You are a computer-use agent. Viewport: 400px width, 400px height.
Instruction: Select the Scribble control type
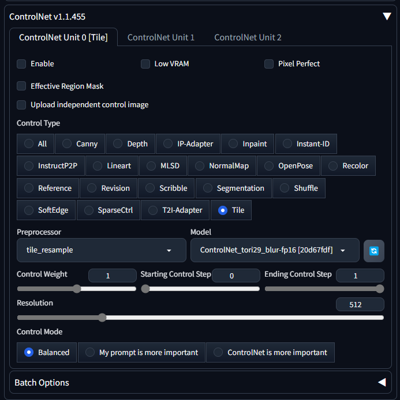[x=166, y=188]
